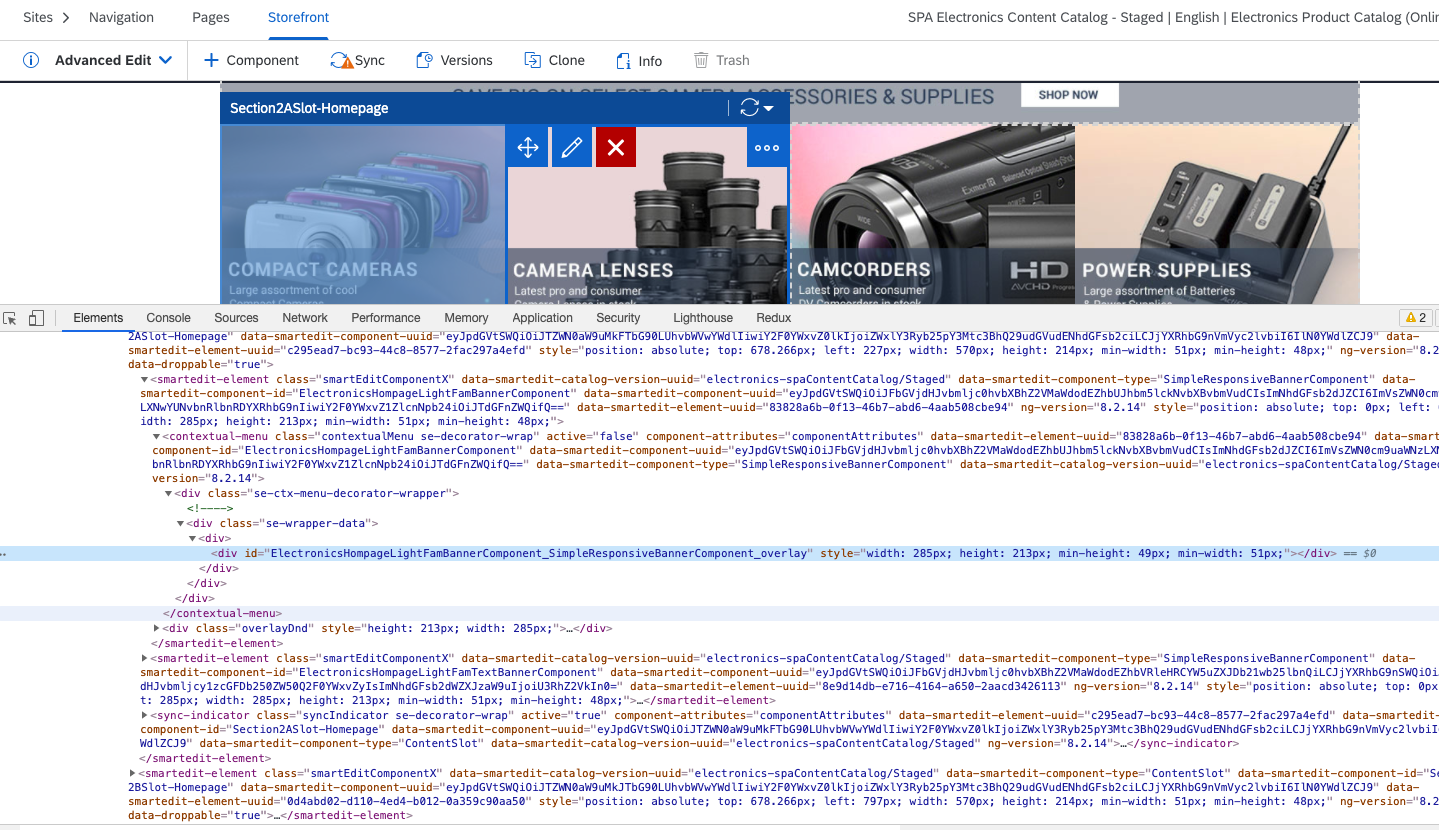Open the DevTools Sources tab
Screen dimensions: 1439x830
click(x=236, y=318)
